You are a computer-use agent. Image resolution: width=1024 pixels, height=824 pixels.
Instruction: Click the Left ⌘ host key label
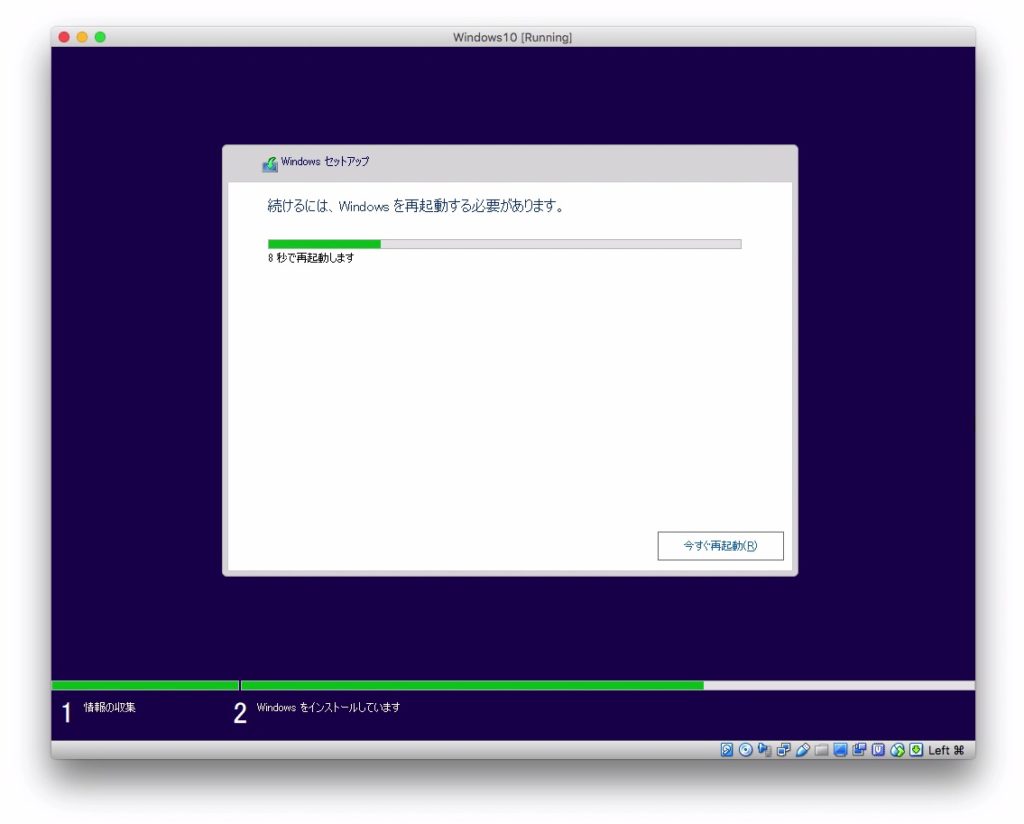pyautogui.click(x=946, y=750)
